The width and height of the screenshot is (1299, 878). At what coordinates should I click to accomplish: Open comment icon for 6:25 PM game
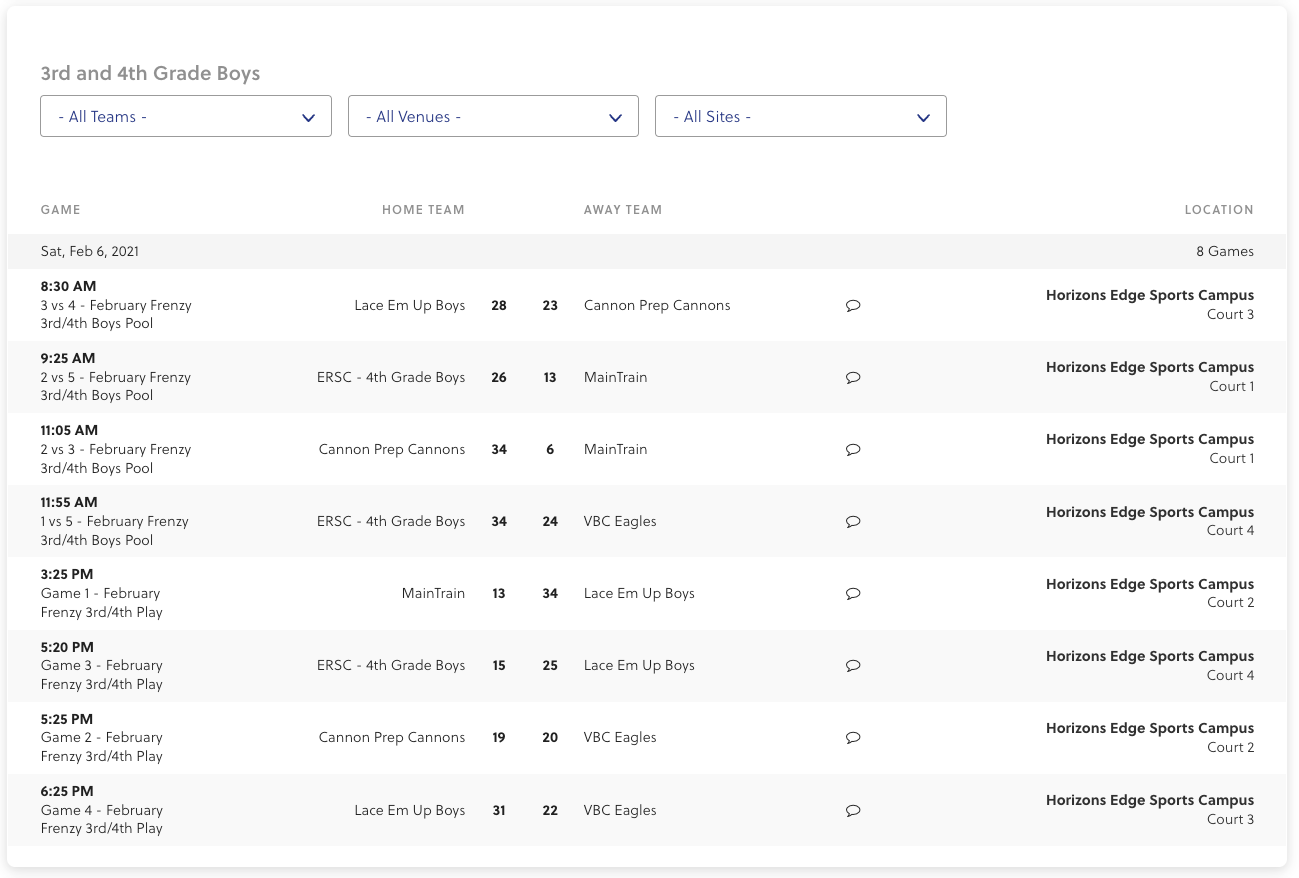(853, 811)
